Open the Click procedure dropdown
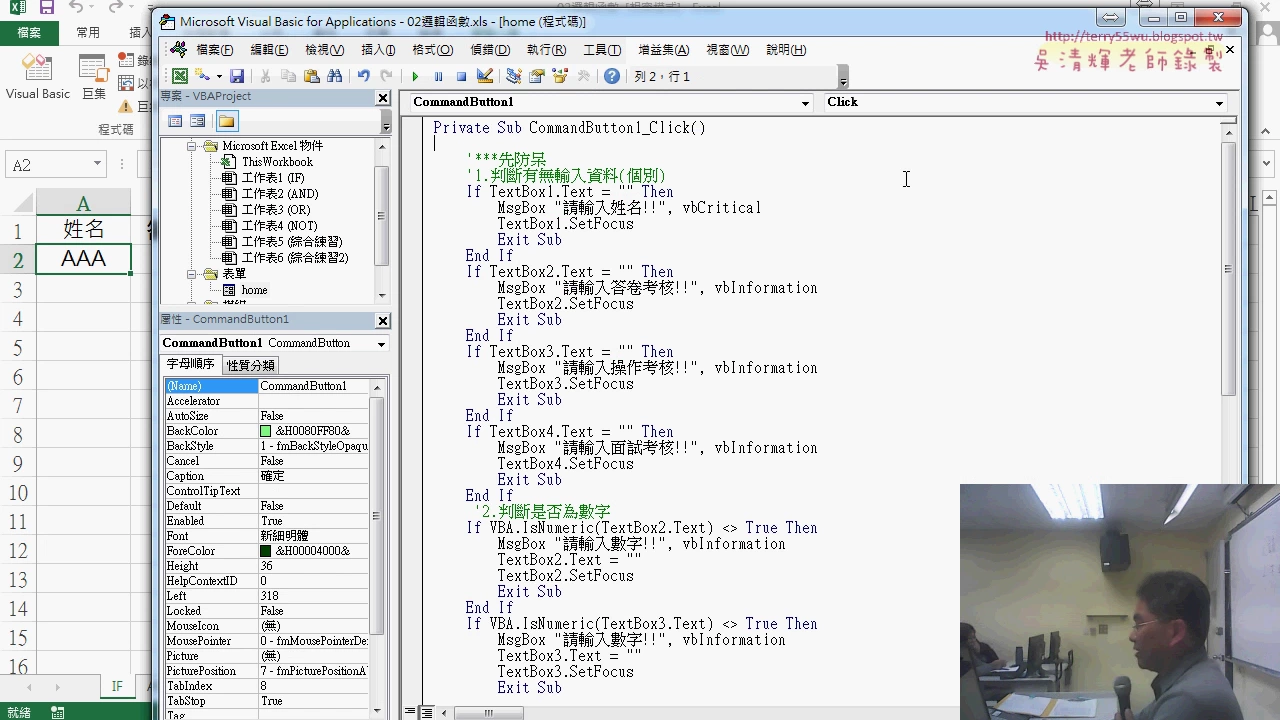This screenshot has width=1280, height=720. (1219, 103)
